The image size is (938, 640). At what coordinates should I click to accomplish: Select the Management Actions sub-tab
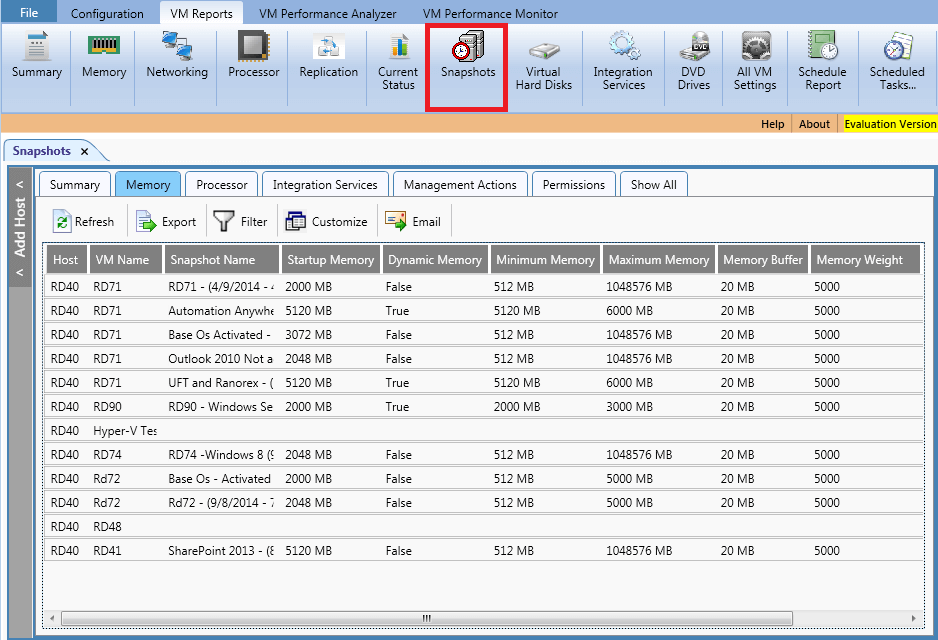[460, 184]
